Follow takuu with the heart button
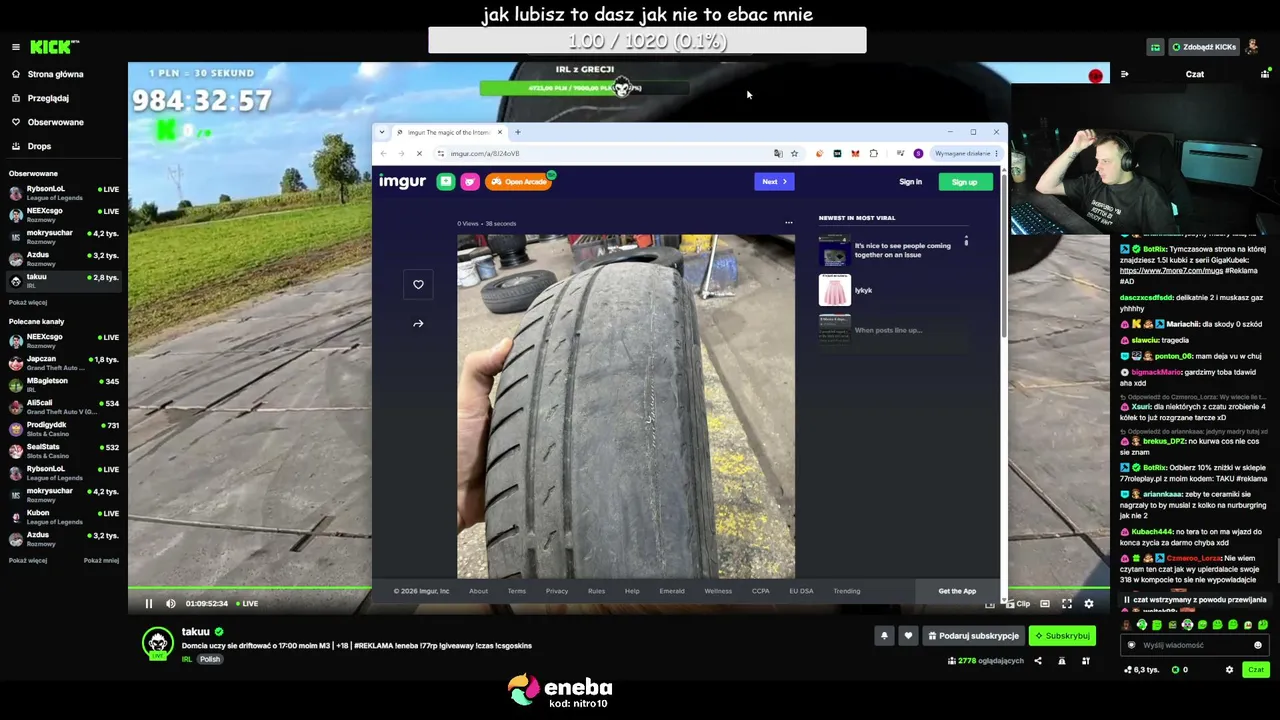1280x720 pixels. pyautogui.click(x=908, y=636)
